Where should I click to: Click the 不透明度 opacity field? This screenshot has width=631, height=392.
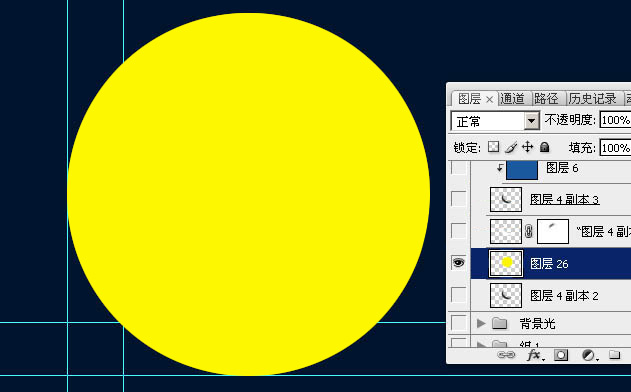tap(615, 120)
